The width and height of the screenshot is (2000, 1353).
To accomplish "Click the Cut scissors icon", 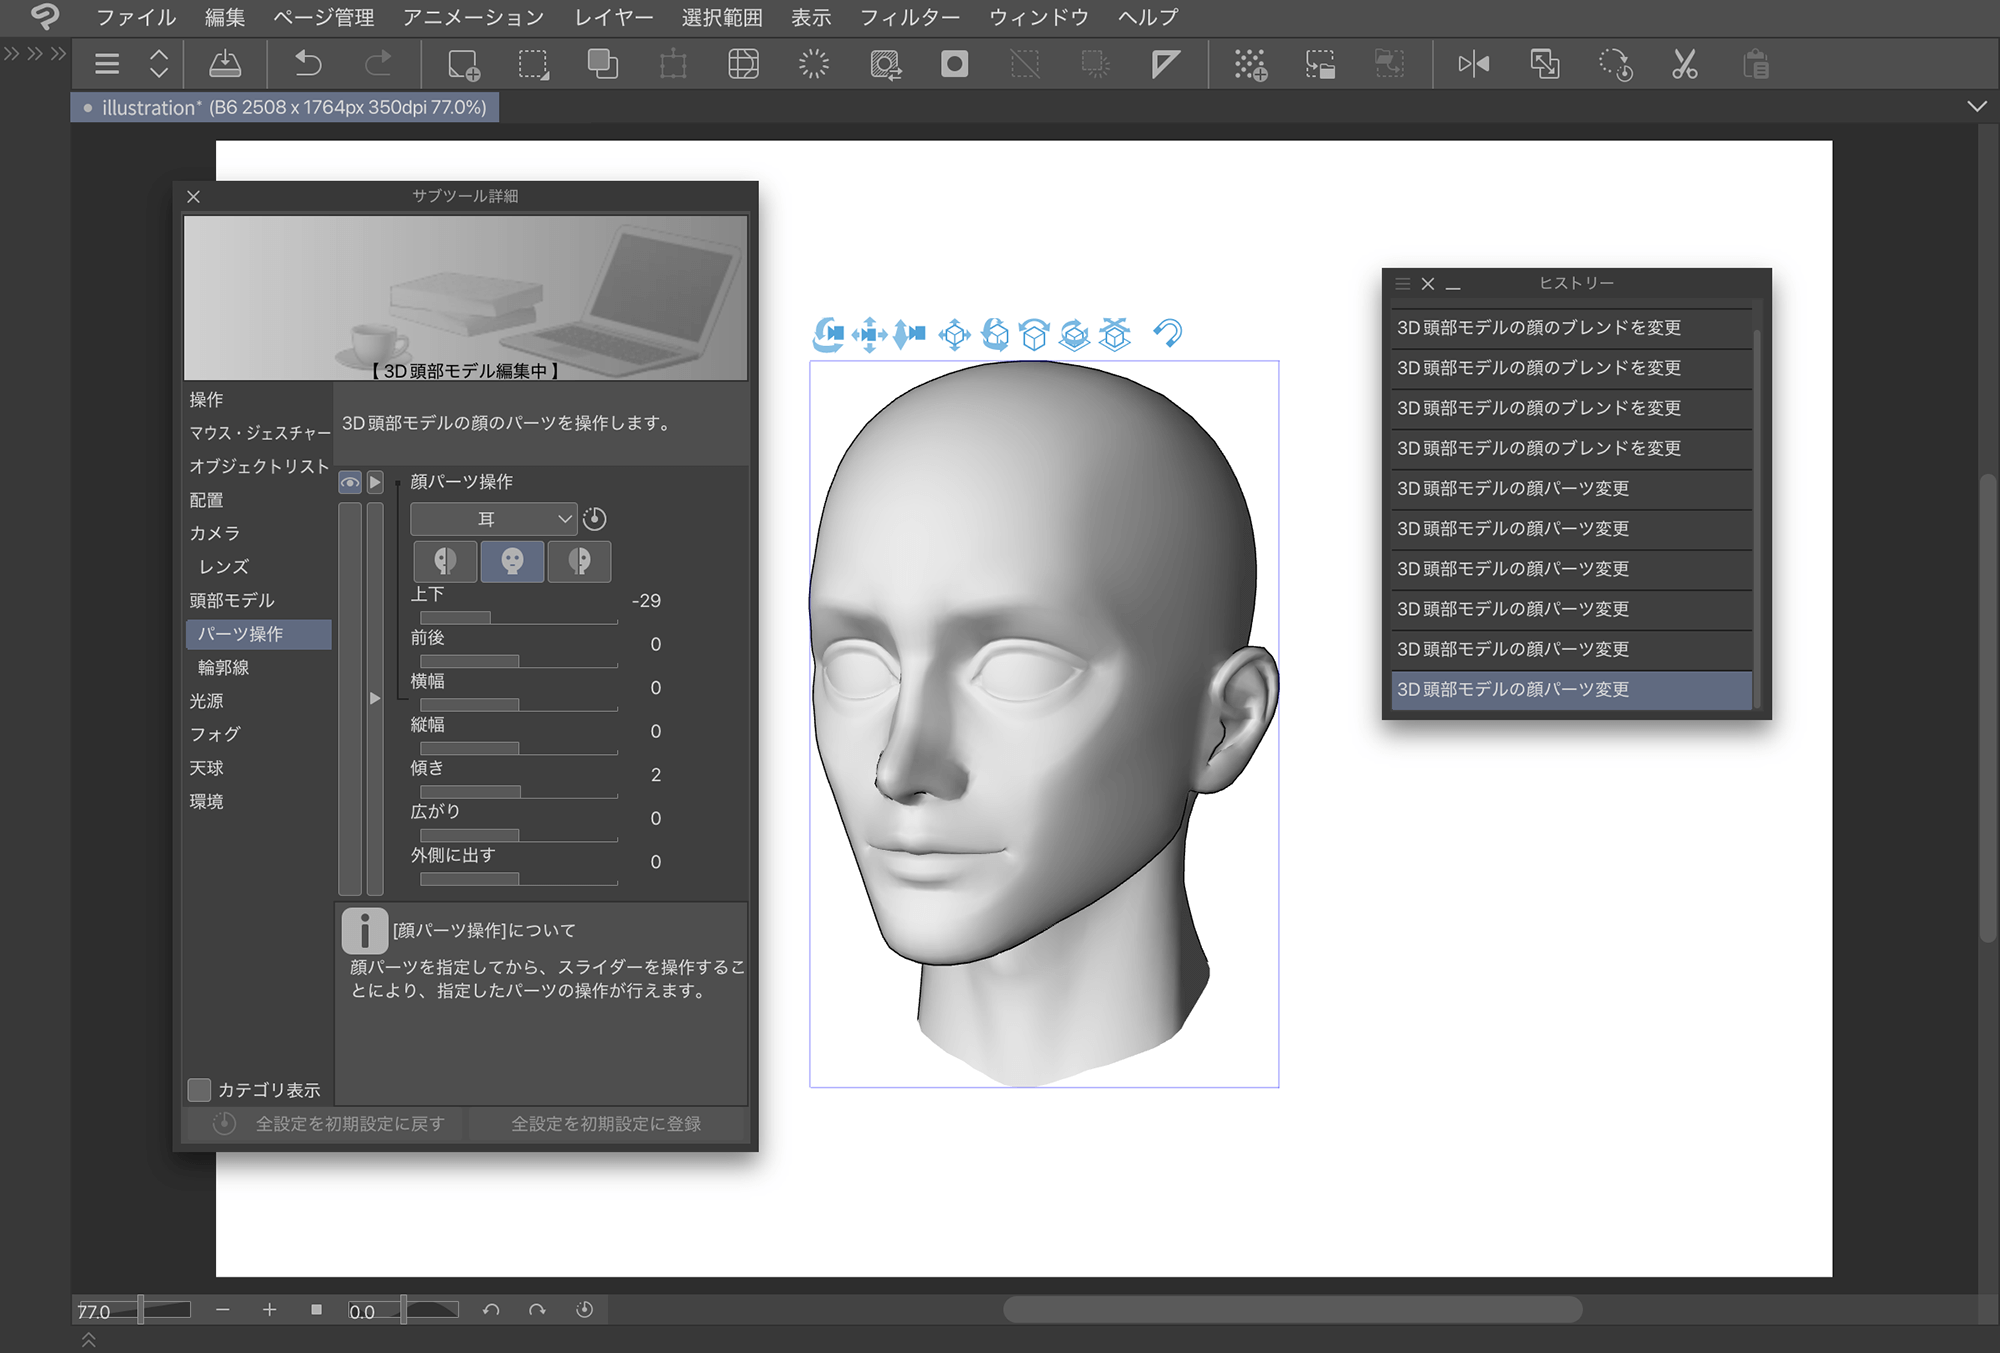I will [x=1685, y=65].
